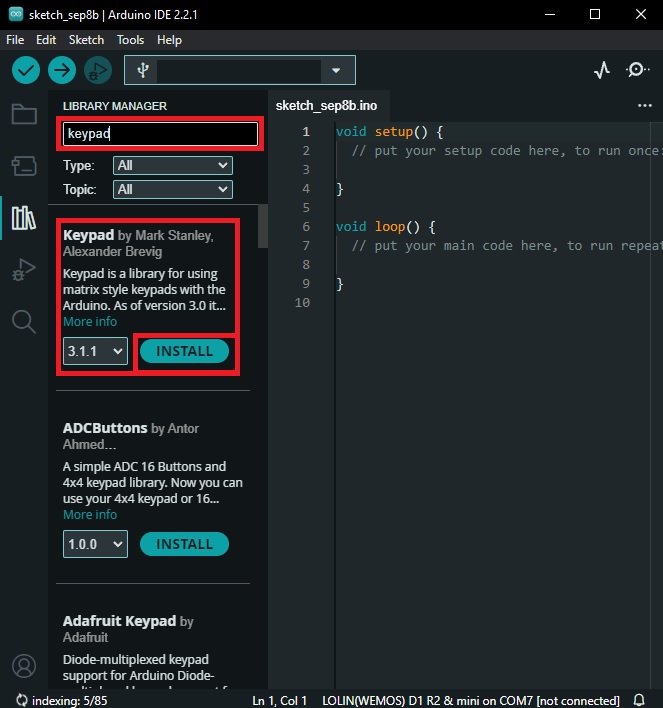Click the Verify sketch checkmark button
Image resolution: width=663 pixels, height=708 pixels.
(x=26, y=70)
